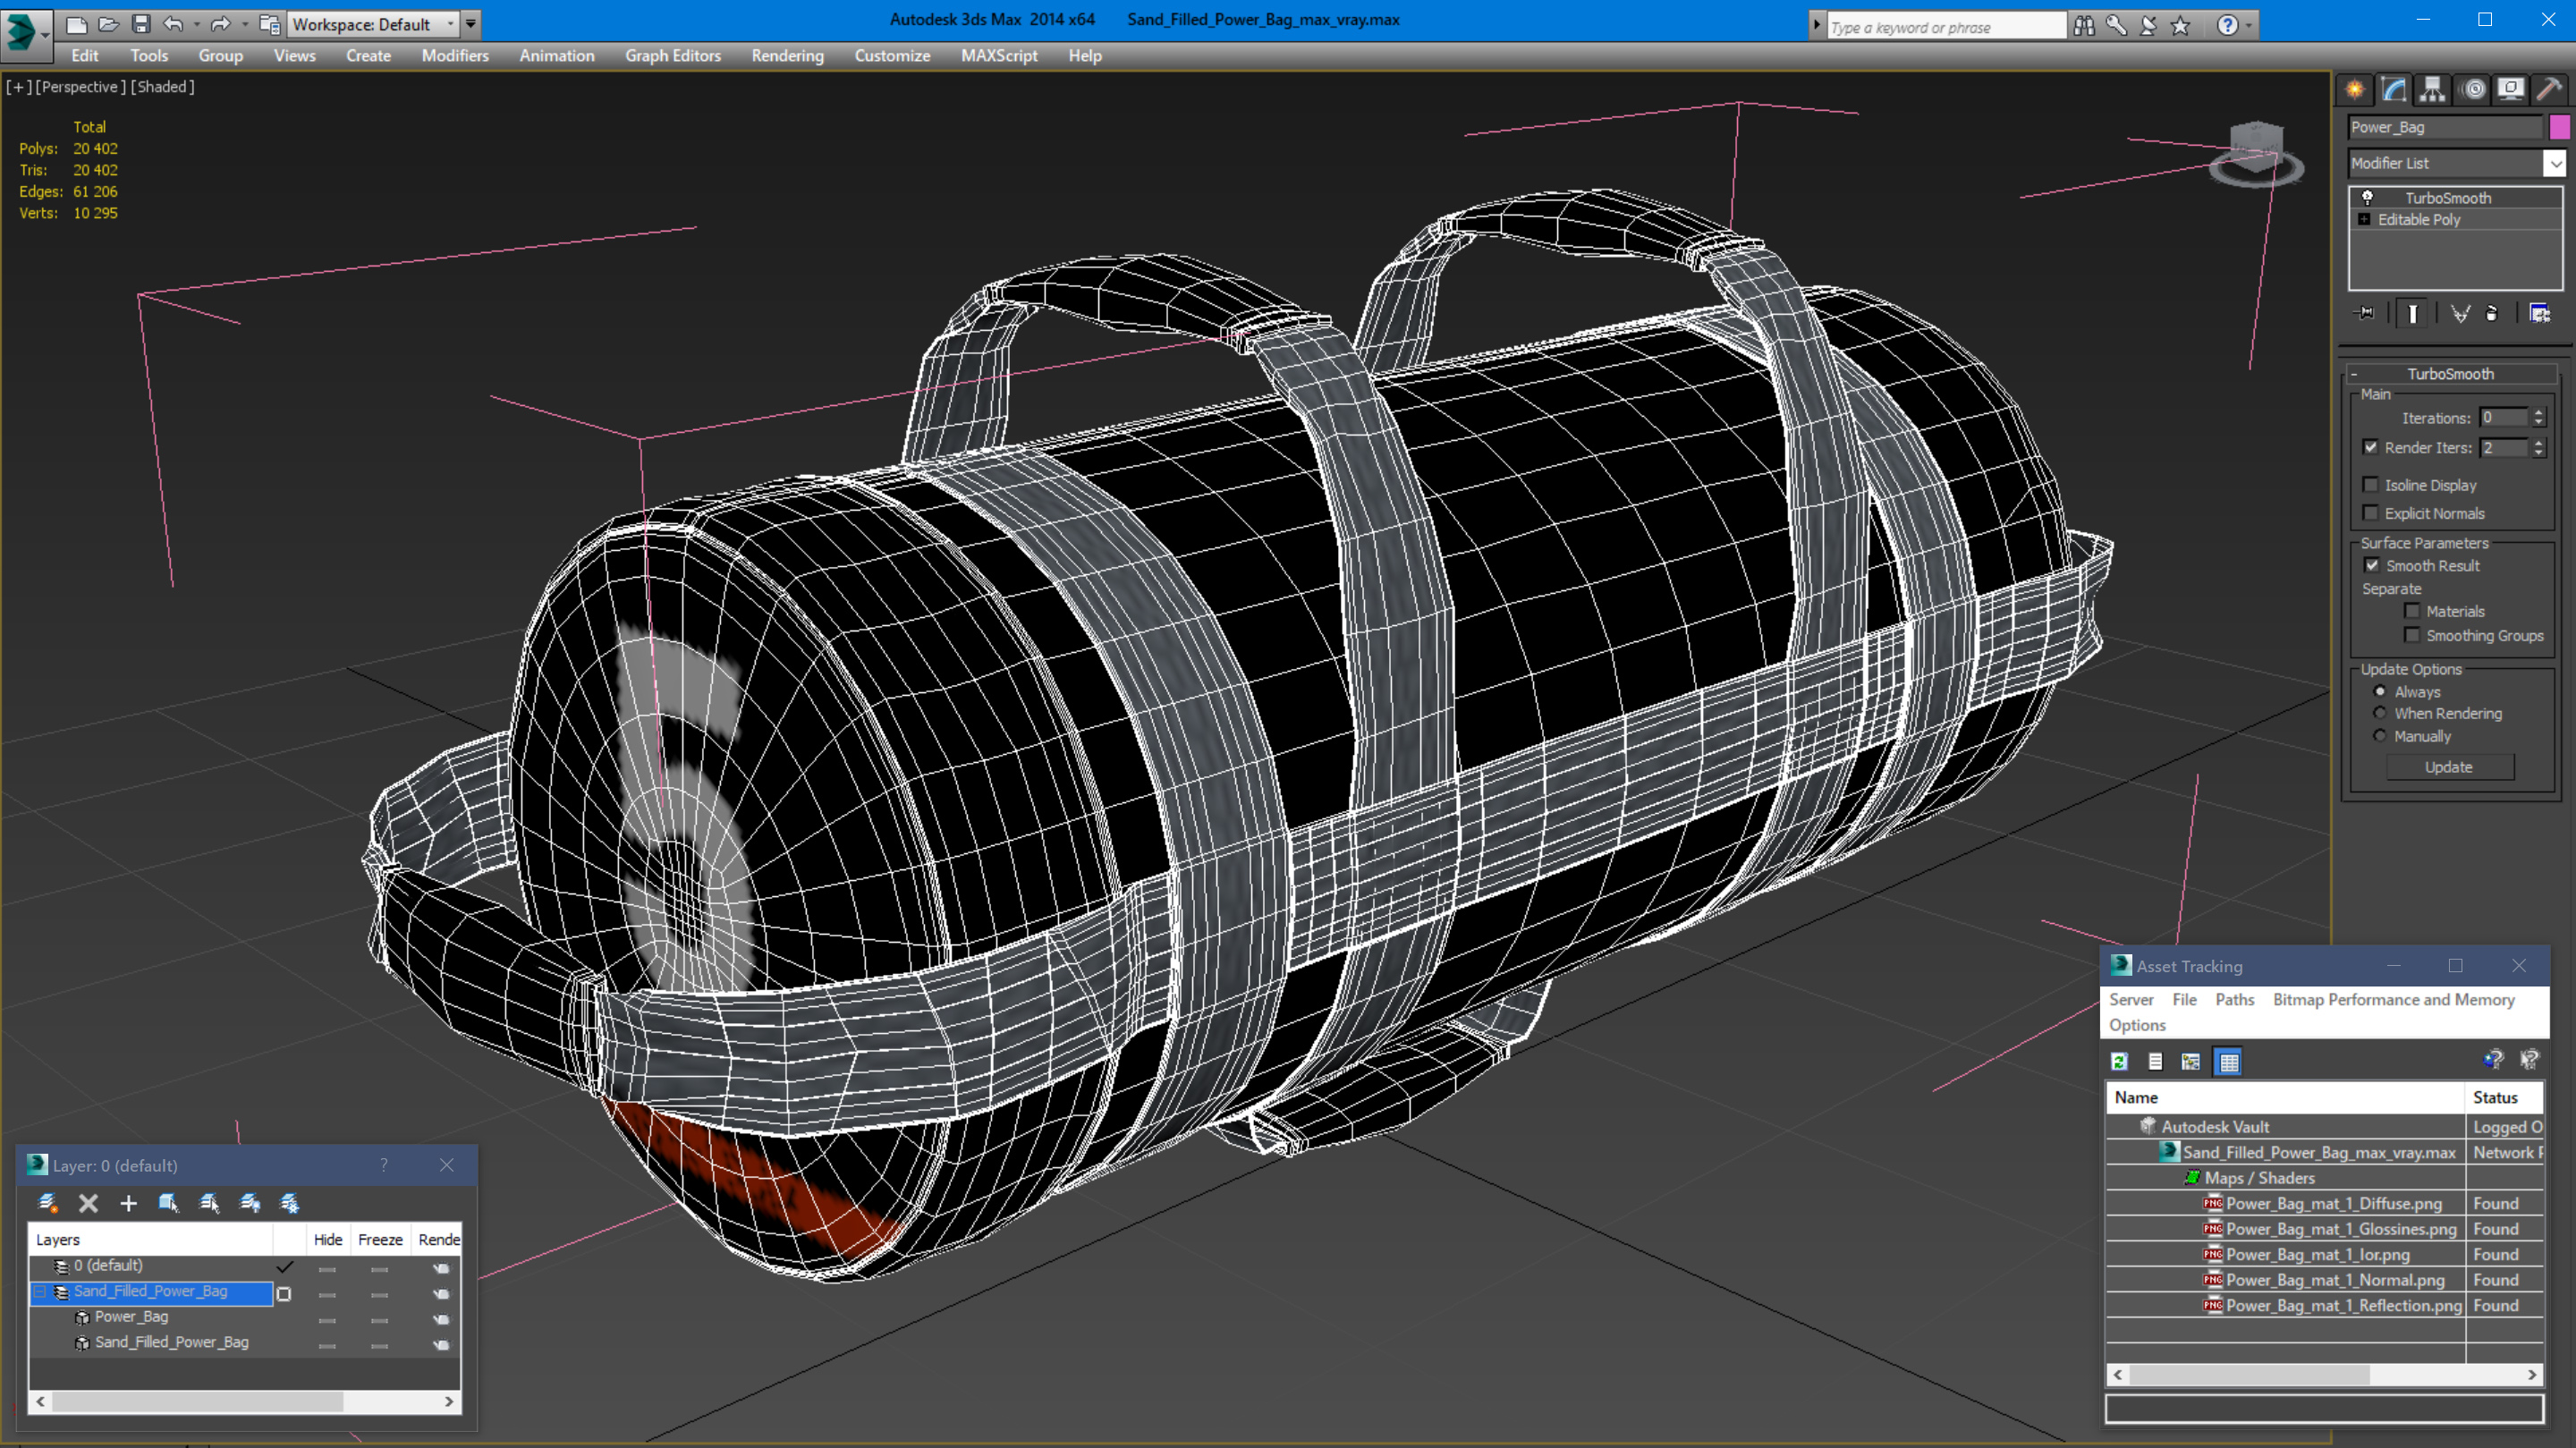Click Hide/Unhide All Layers icon
2576x1448 pixels.
pyautogui.click(x=250, y=1203)
